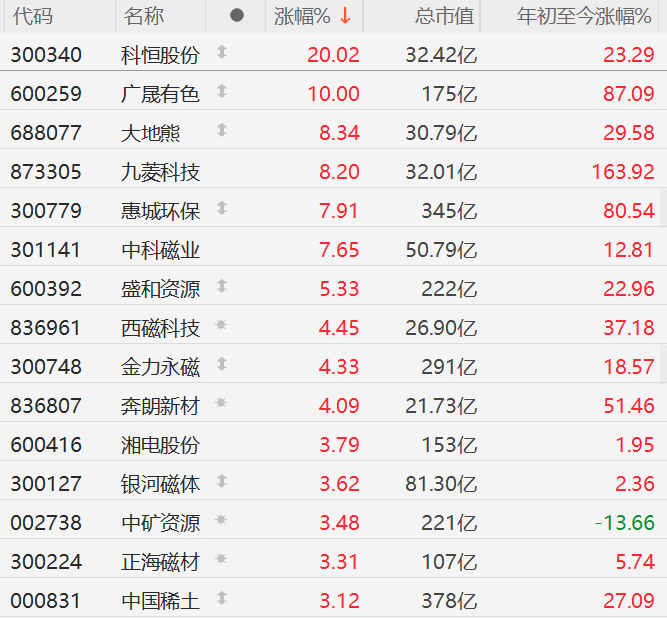Select stock name 中国稀土
The height and width of the screenshot is (618, 667).
[x=160, y=601]
